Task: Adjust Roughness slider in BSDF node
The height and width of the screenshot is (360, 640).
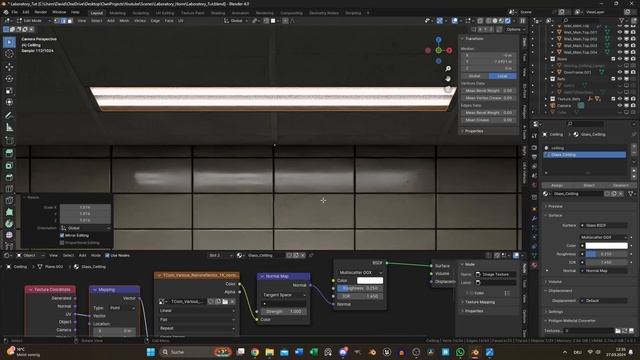Action: [x=360, y=288]
